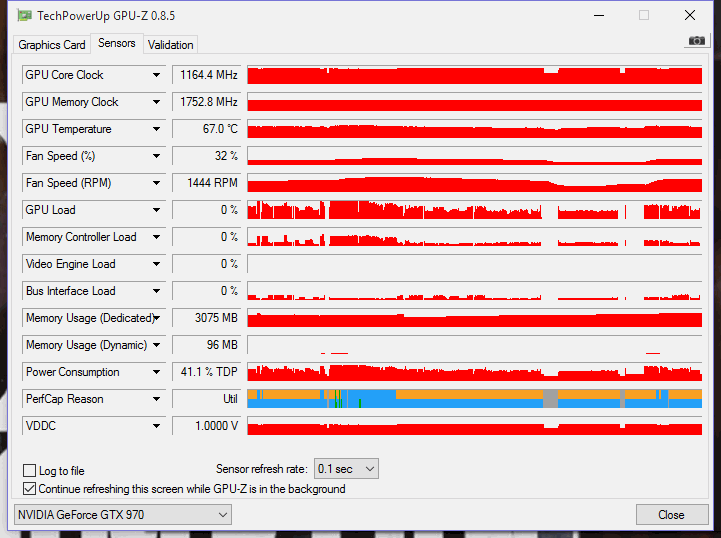Click the 1.0000 V VDDC value
Viewport: 721px width, 538px height.
pos(207,426)
